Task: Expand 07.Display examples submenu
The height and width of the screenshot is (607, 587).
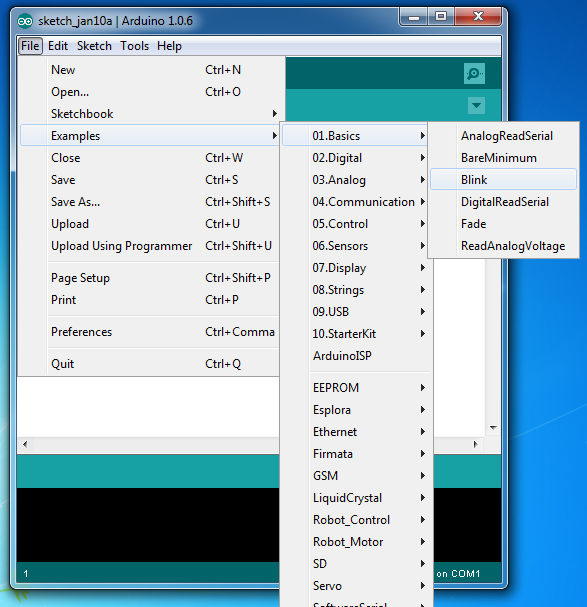Action: click(355, 268)
